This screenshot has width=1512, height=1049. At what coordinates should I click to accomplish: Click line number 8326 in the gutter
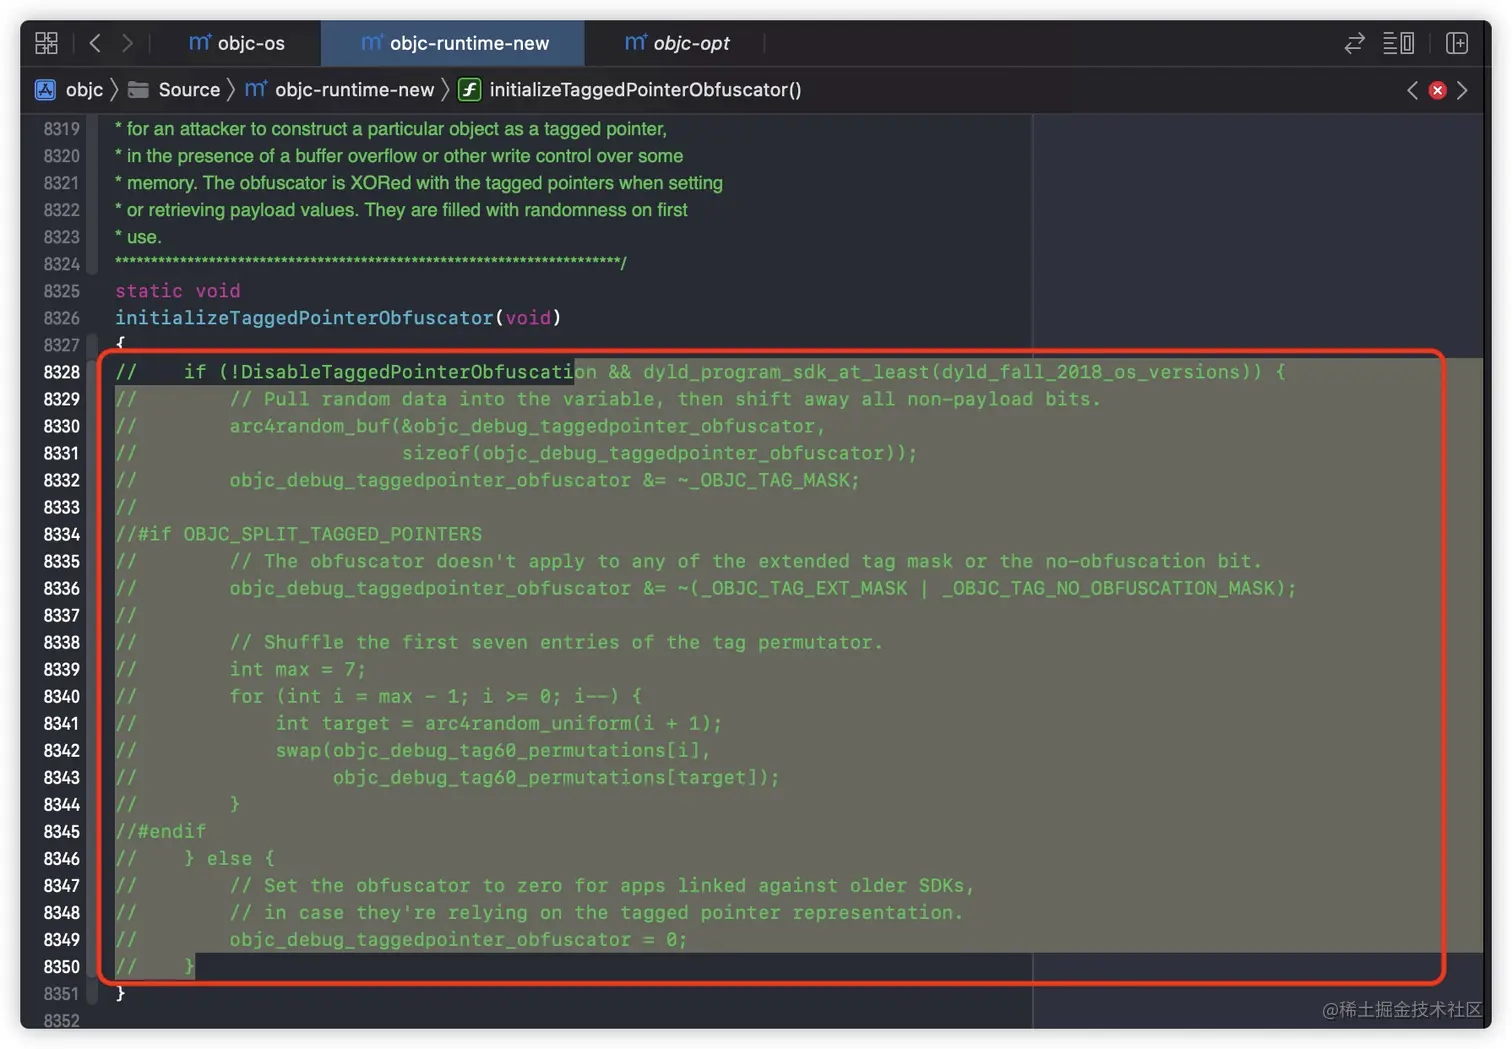point(61,318)
